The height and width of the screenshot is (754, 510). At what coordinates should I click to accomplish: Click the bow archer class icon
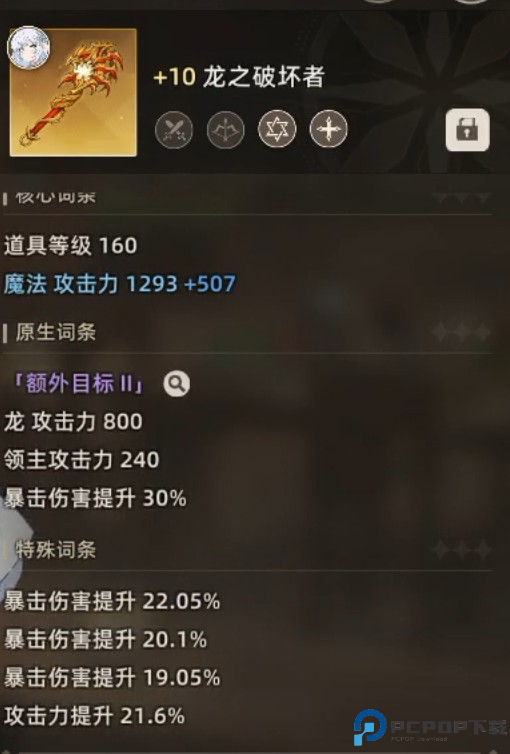coord(225,129)
